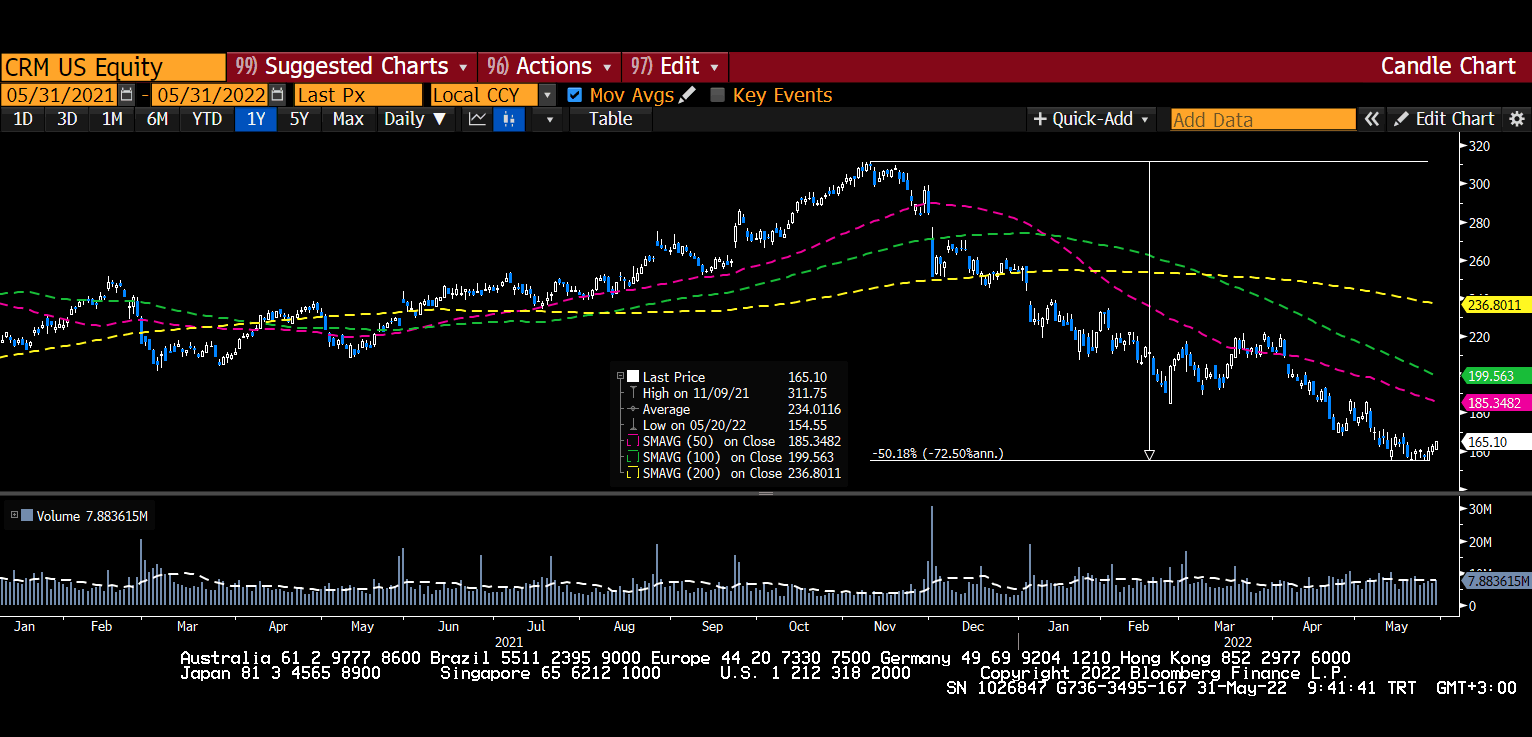The width and height of the screenshot is (1532, 737).
Task: Click the Table button
Action: pyautogui.click(x=610, y=119)
